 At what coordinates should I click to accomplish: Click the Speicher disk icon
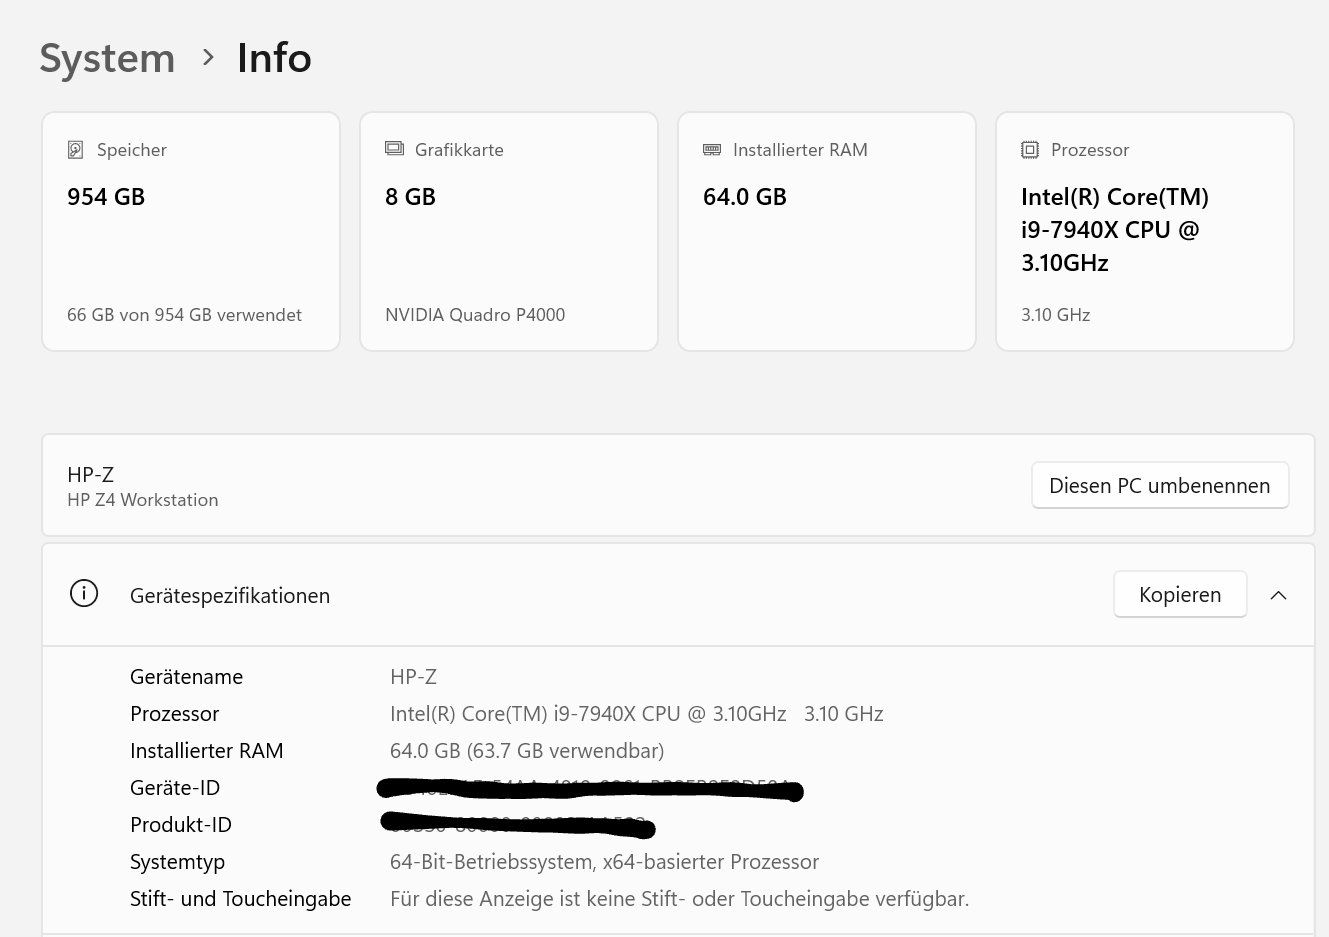tap(76, 150)
